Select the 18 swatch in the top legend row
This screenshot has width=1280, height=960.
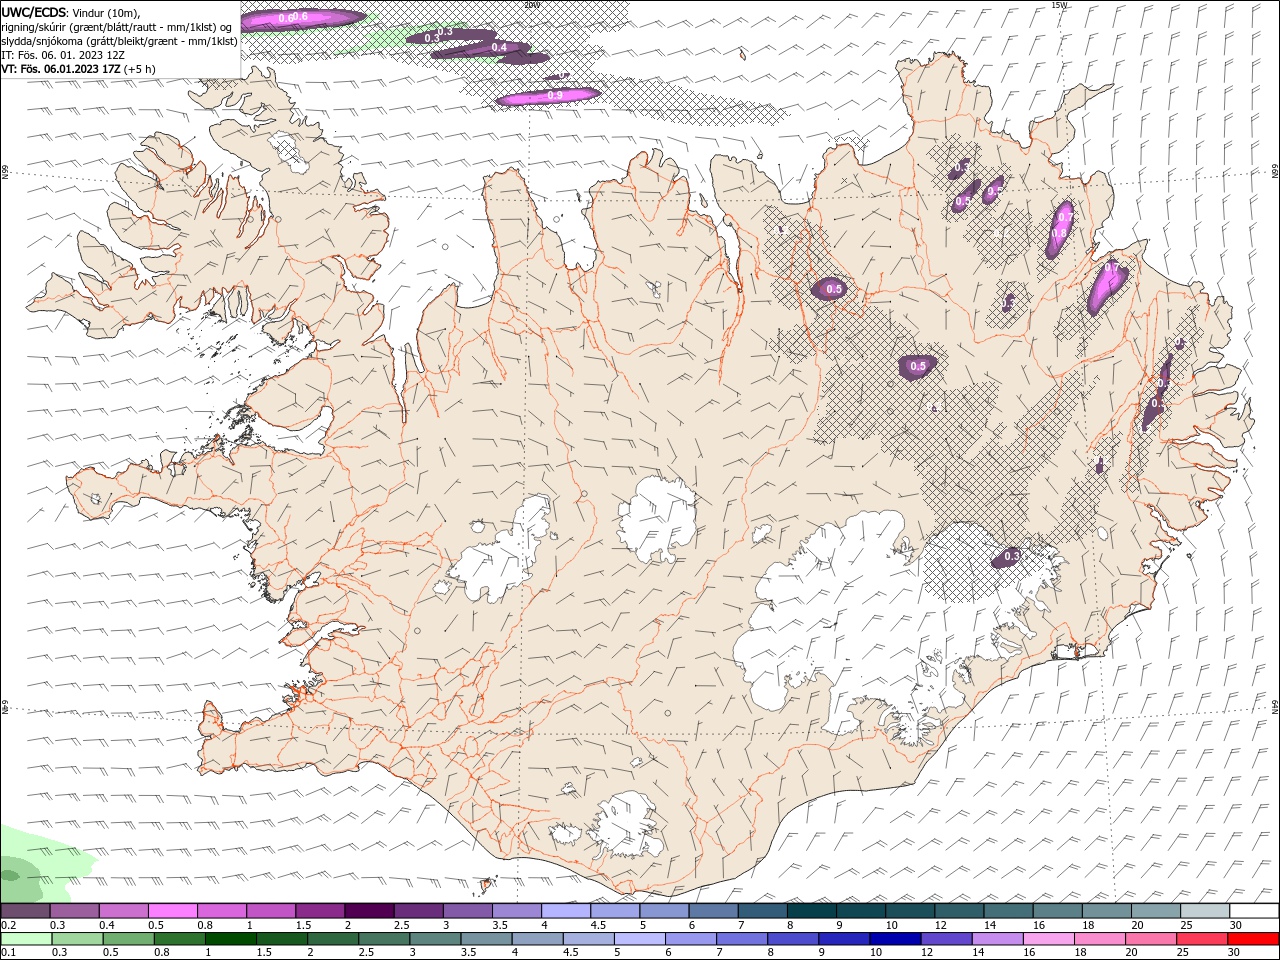[x=1106, y=911]
